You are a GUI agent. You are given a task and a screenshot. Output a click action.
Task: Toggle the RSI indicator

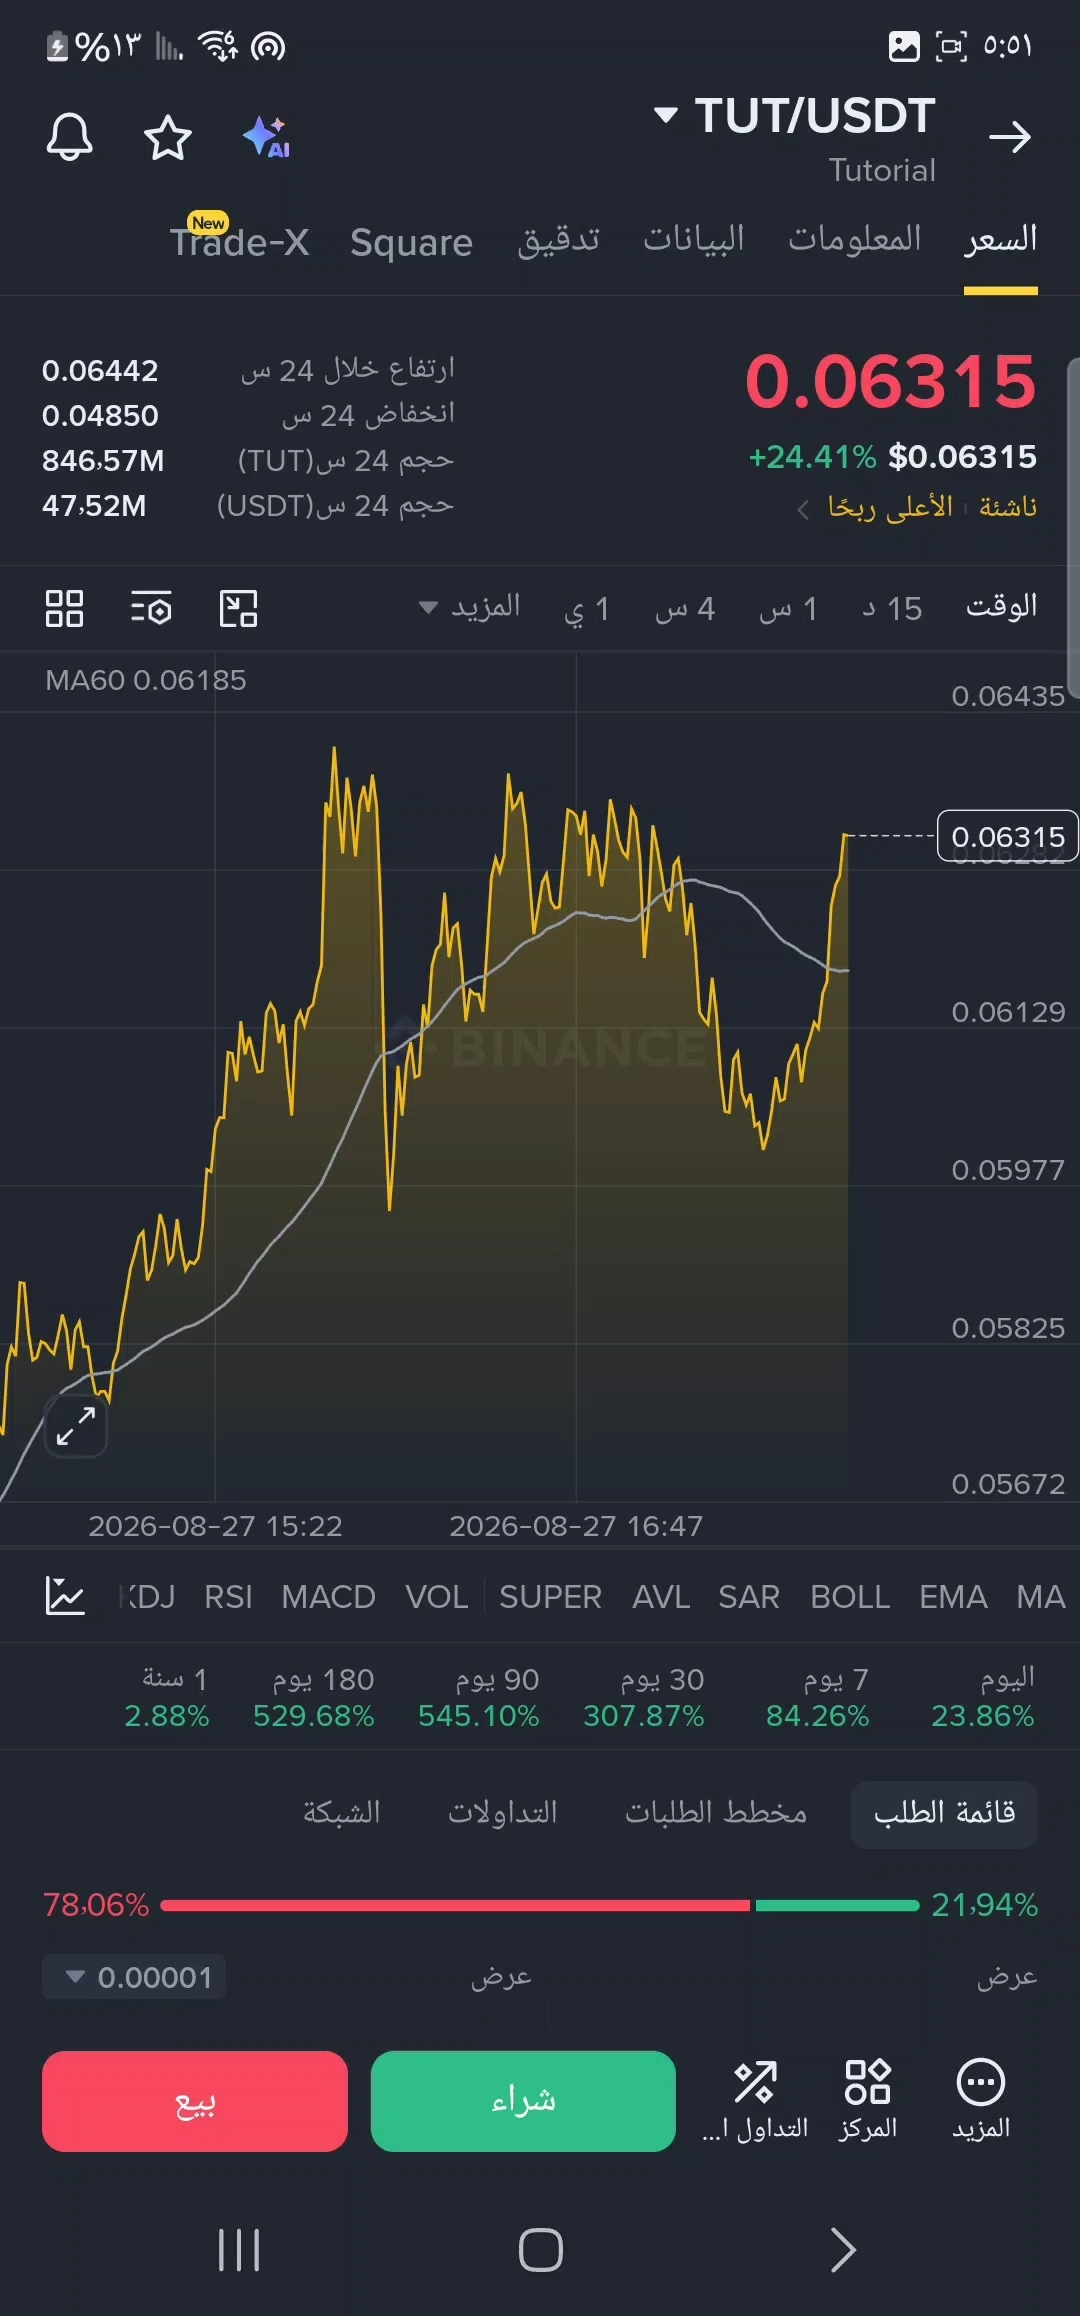coord(228,1597)
